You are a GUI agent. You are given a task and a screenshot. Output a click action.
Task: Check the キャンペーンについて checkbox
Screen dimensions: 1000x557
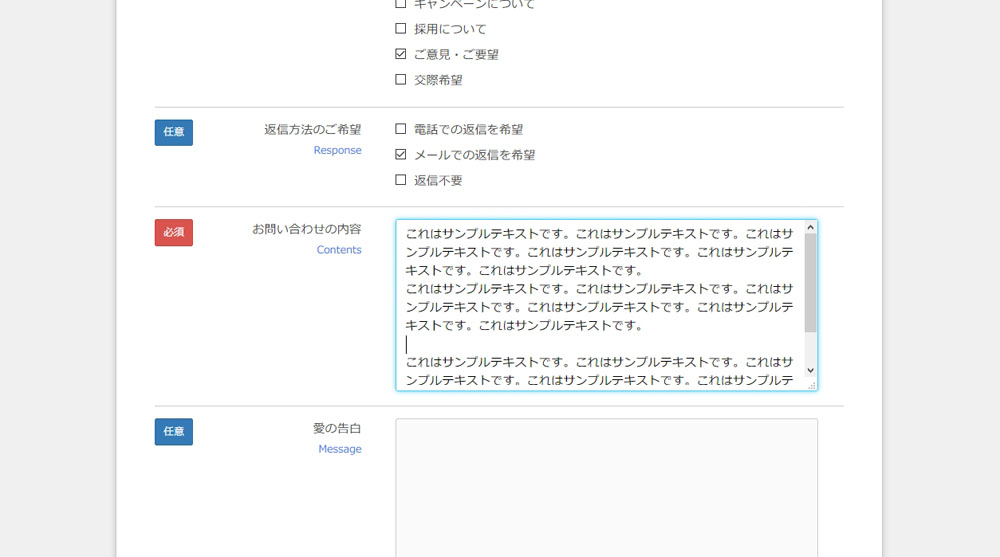click(x=401, y=4)
